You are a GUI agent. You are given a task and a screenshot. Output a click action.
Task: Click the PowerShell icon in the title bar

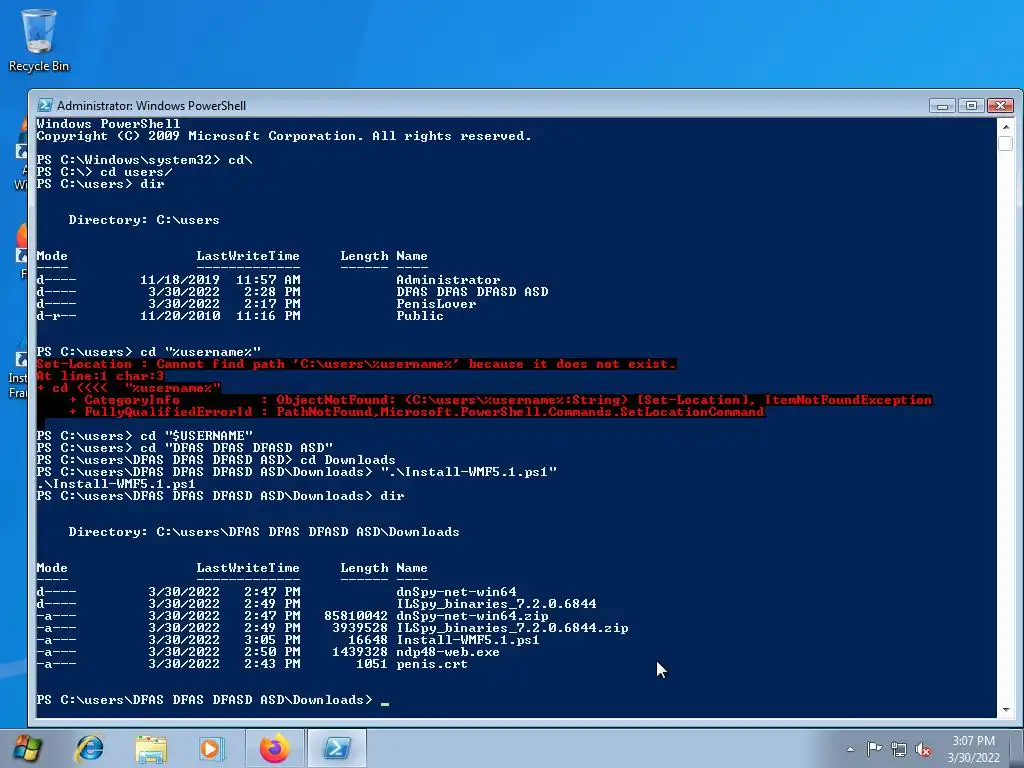tap(44, 105)
